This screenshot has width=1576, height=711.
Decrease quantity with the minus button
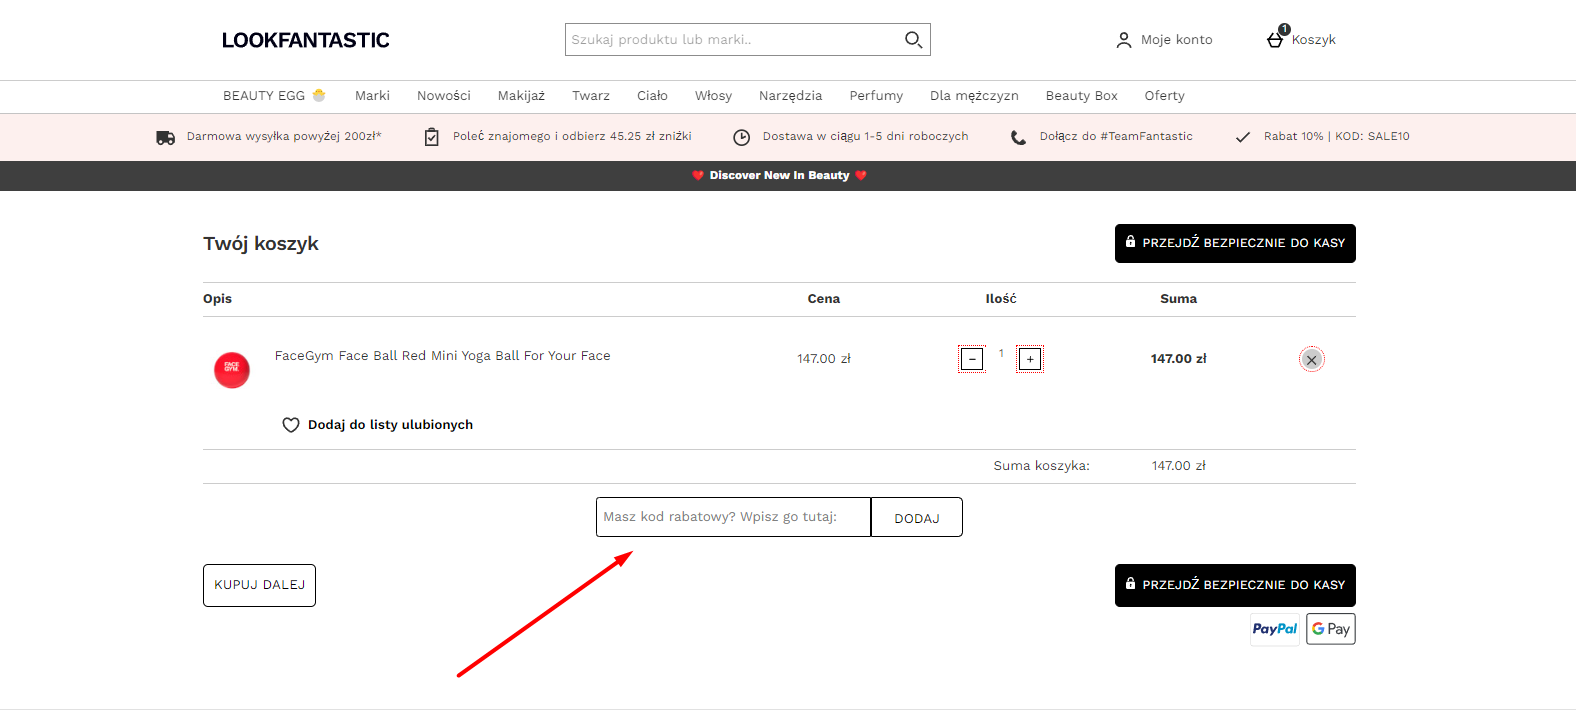tap(972, 359)
